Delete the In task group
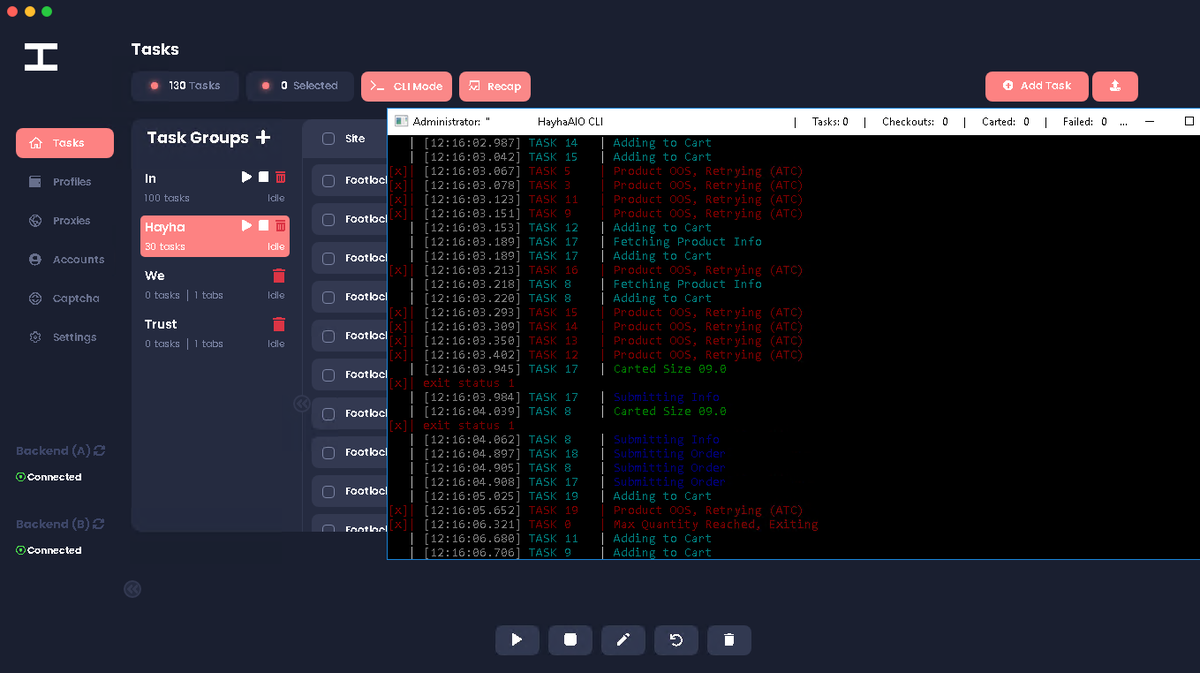Viewport: 1200px width, 673px height. tap(280, 177)
